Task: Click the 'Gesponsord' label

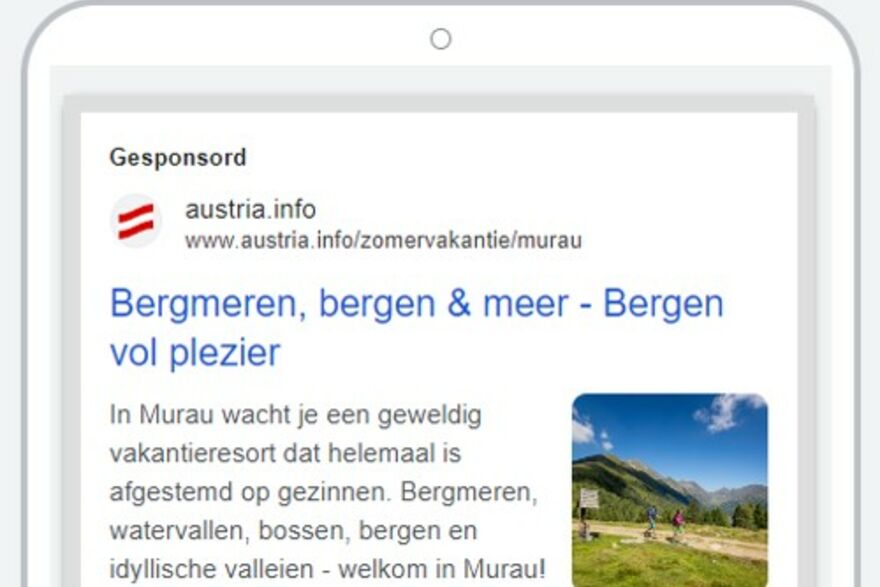Action: pos(178,158)
